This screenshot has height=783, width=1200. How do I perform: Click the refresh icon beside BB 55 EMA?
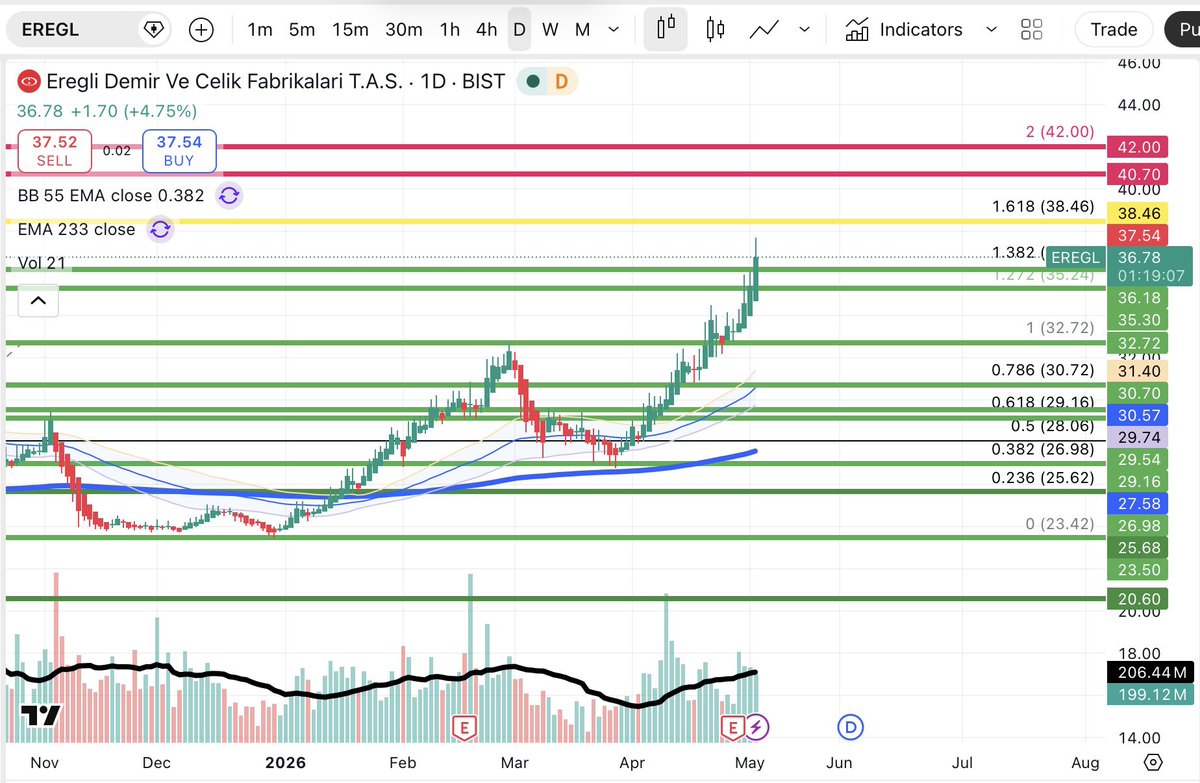229,196
